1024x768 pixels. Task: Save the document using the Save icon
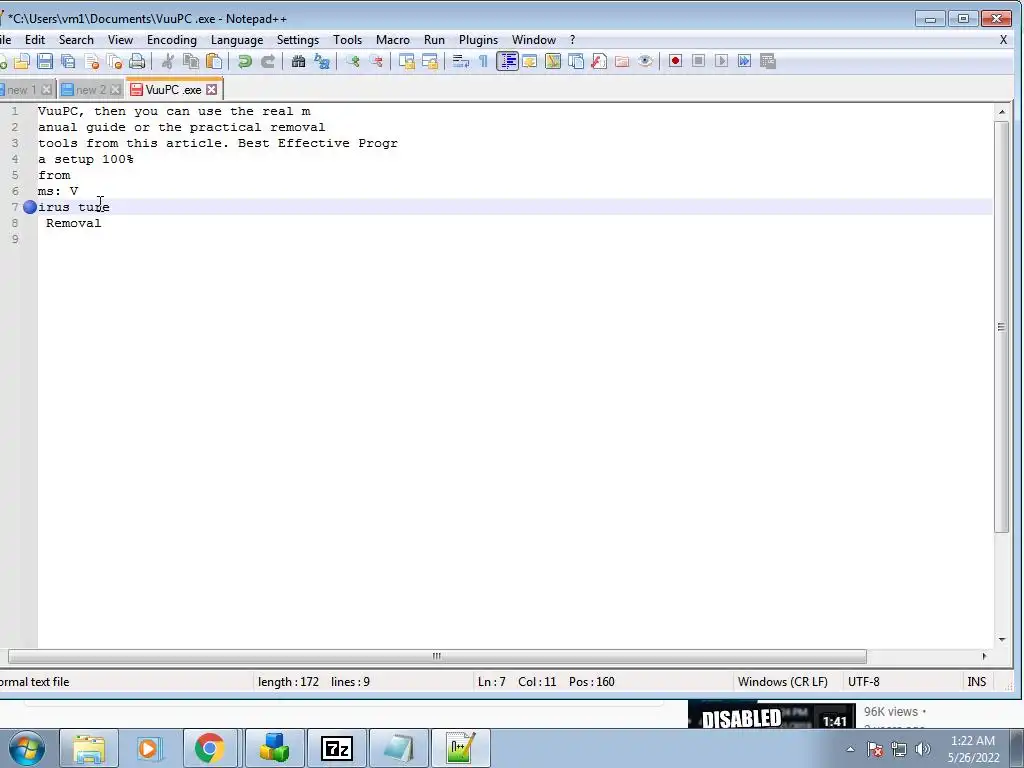44,61
